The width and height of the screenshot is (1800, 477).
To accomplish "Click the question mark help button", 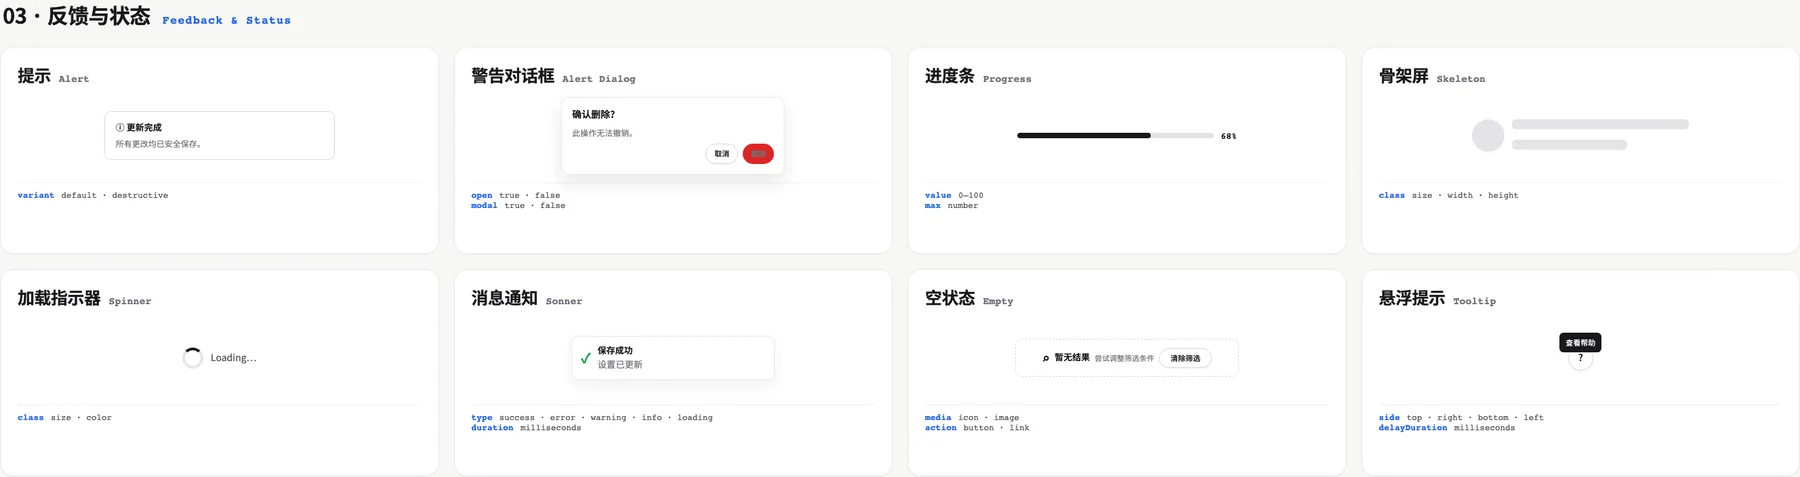I will [x=1580, y=358].
